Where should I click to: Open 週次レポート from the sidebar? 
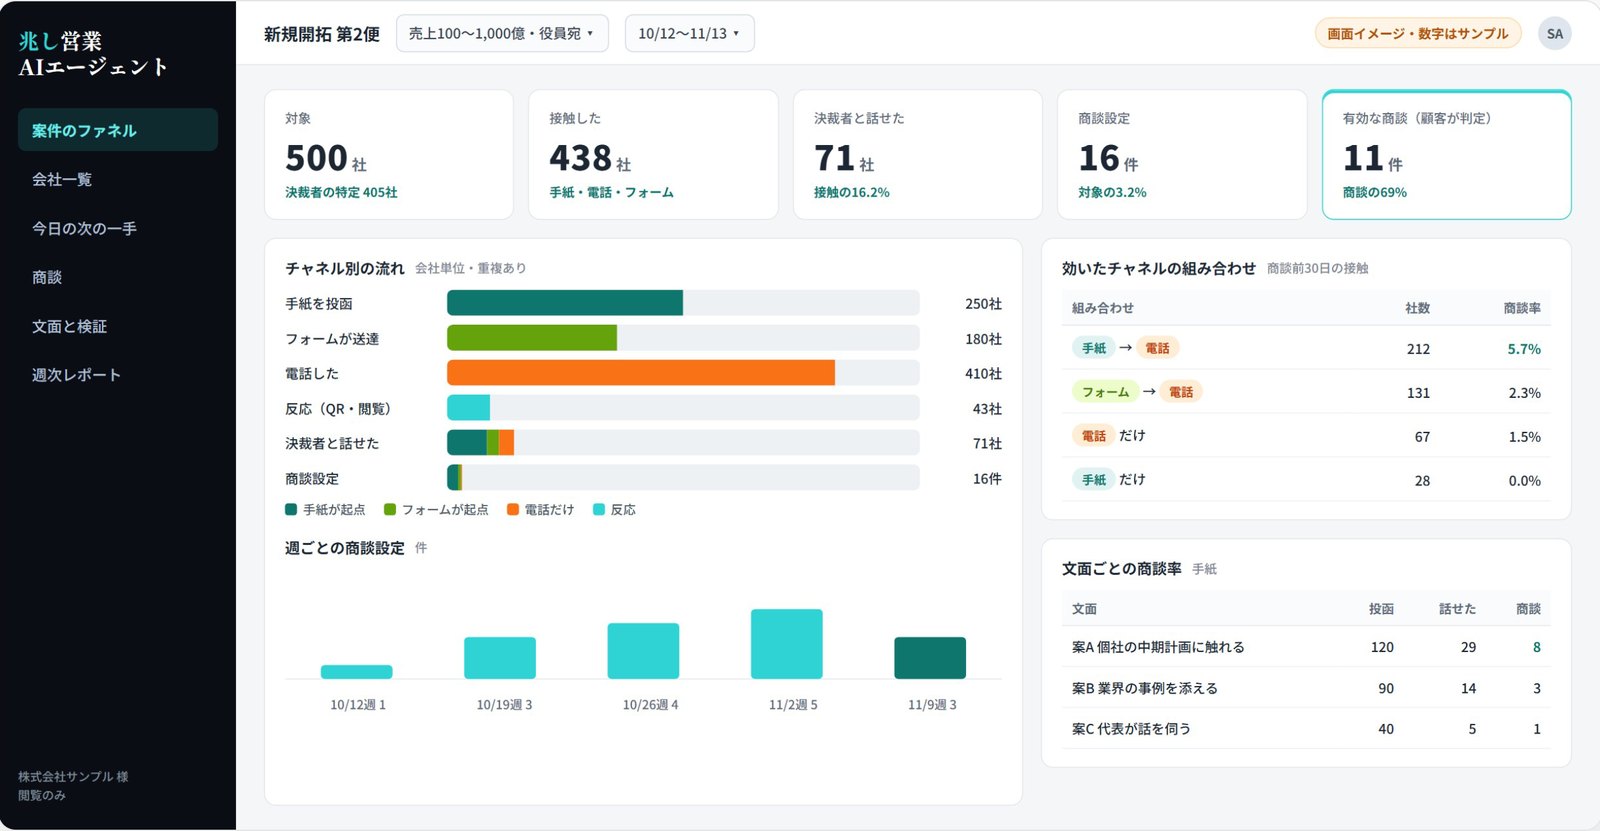tap(118, 375)
